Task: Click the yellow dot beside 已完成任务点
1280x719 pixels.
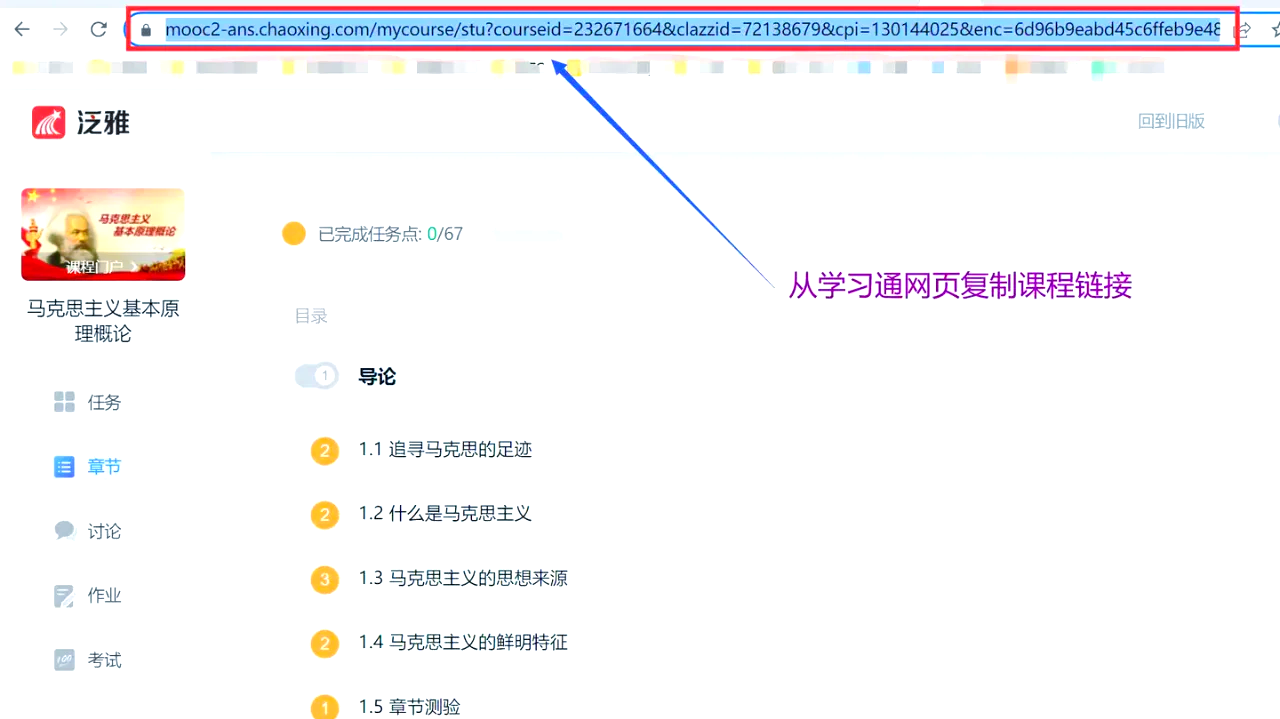Action: (x=294, y=234)
